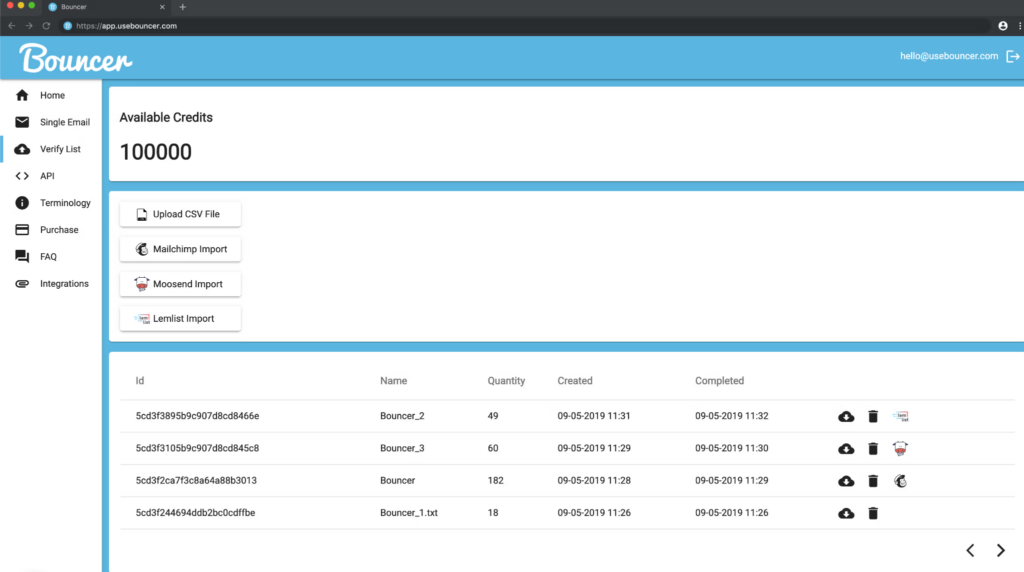Select id 5cd3f2ca7f3c8a64a88b3013
This screenshot has width=1024, height=572.
pyautogui.click(x=196, y=481)
